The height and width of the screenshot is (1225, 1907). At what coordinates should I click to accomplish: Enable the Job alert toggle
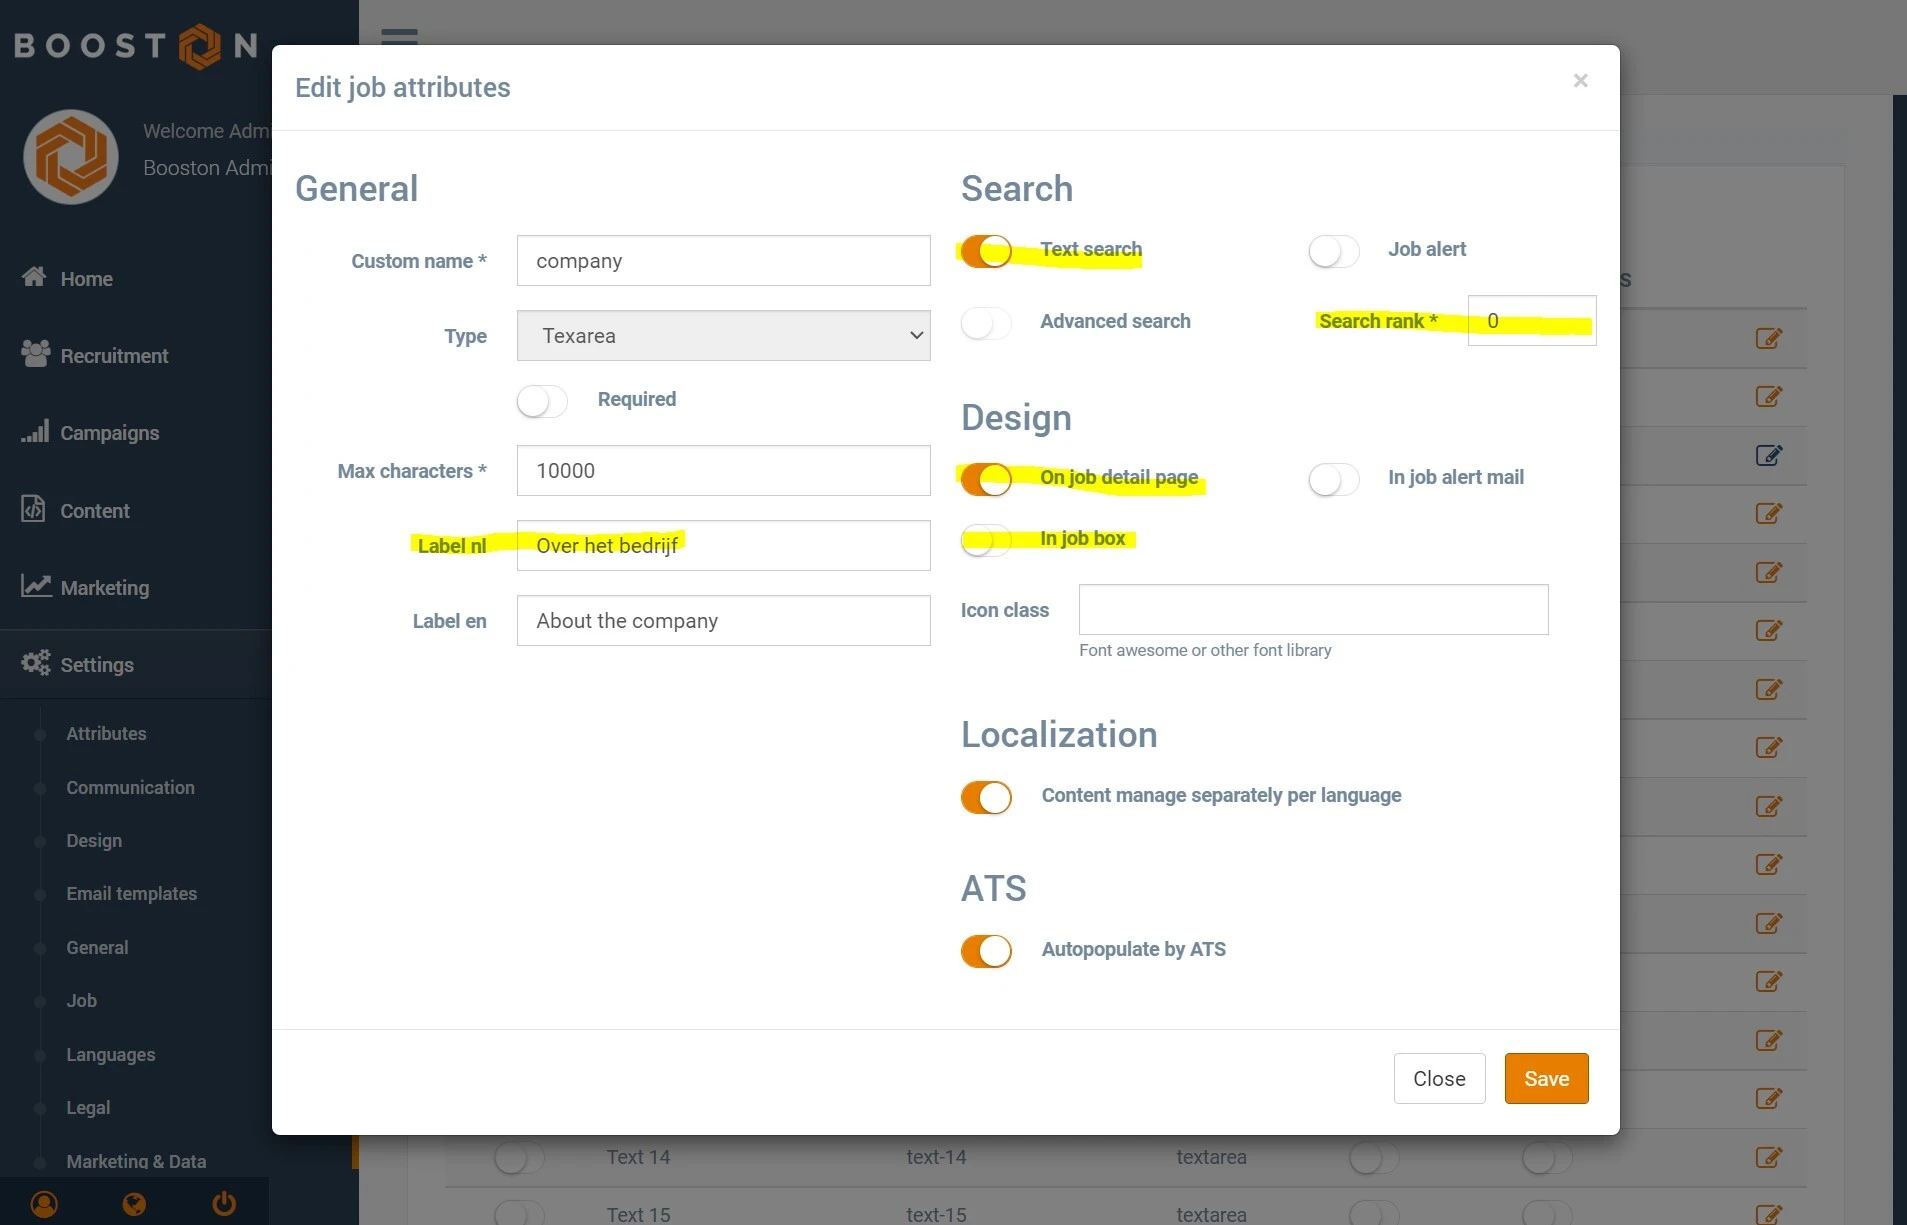(1334, 250)
